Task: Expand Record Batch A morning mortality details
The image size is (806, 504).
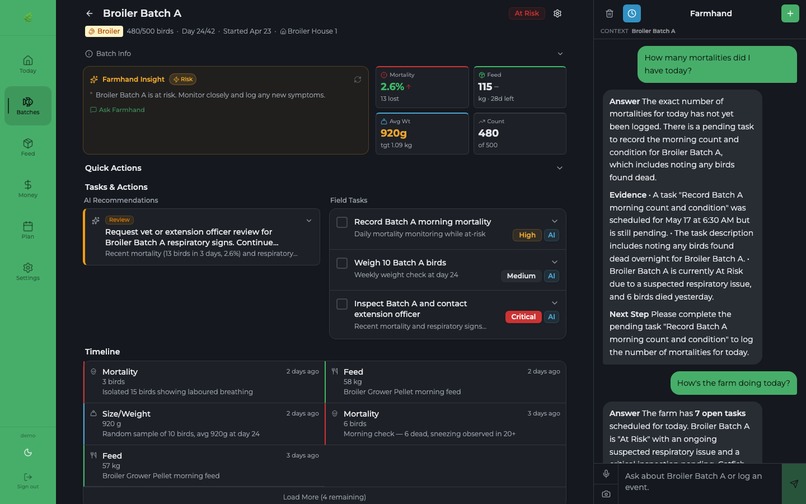Action: (x=555, y=221)
